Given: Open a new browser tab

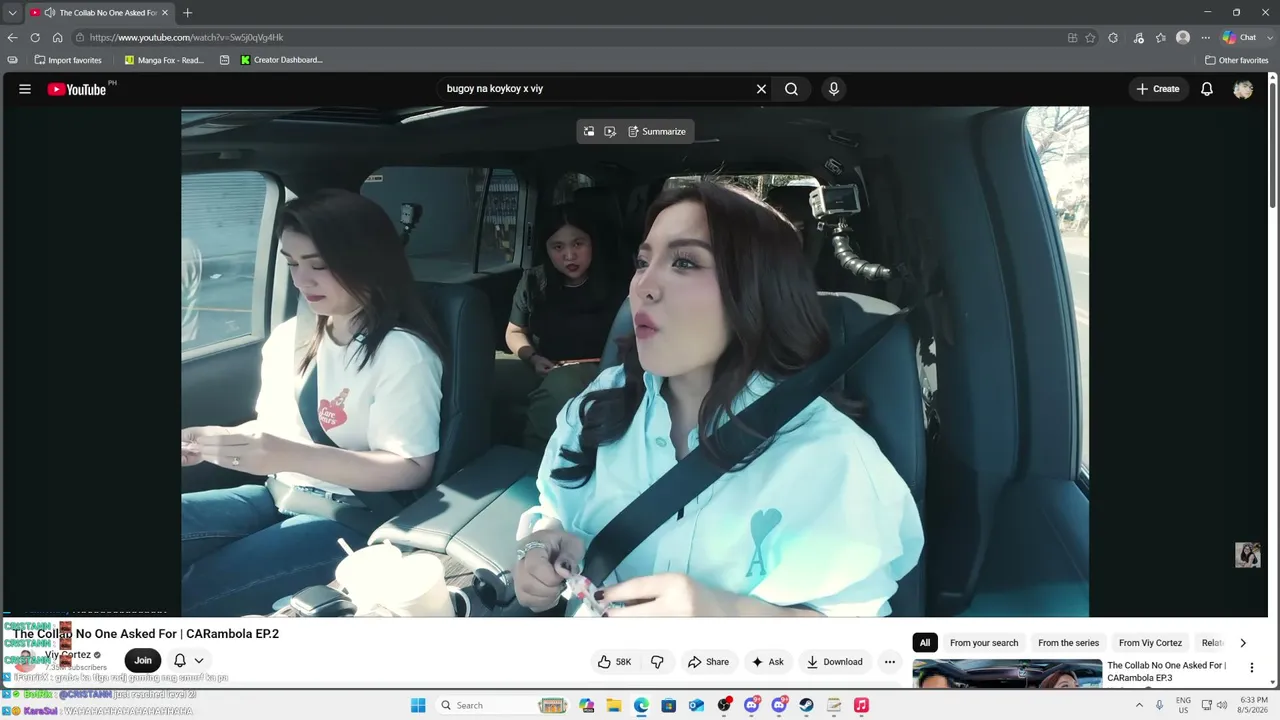Looking at the screenshot, I should pos(187,13).
